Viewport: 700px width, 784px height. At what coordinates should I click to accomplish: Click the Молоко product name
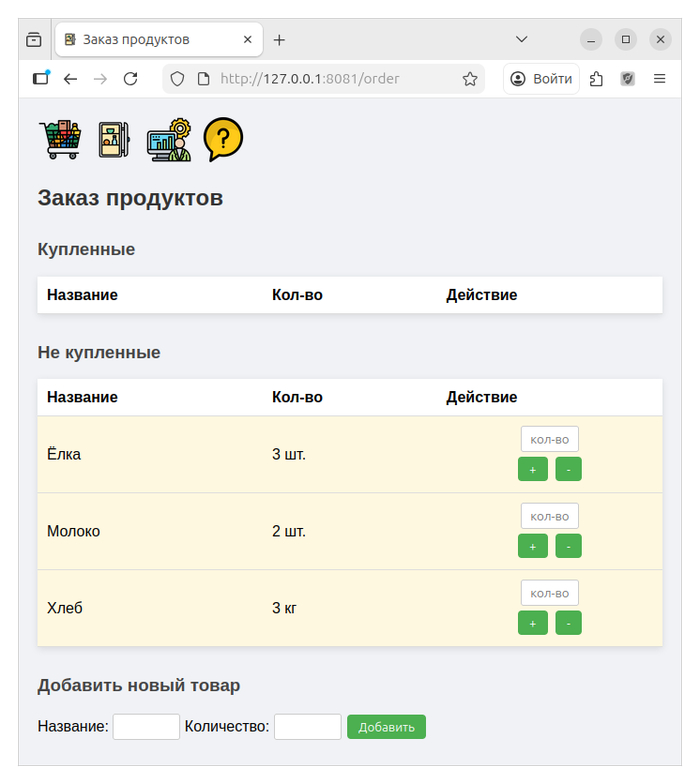click(x=74, y=531)
